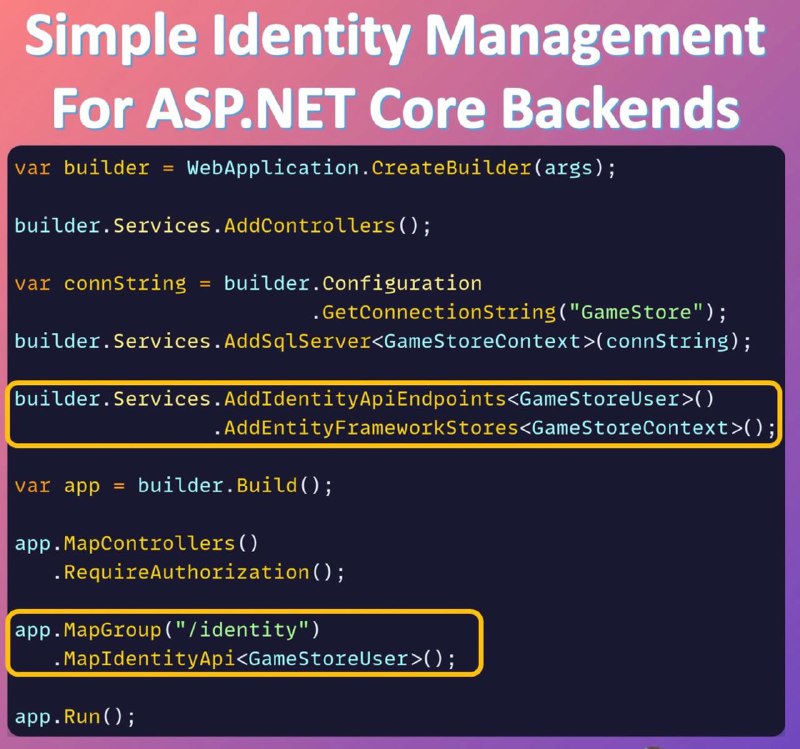Click the app.MapGroup("/identity") line

click(167, 630)
